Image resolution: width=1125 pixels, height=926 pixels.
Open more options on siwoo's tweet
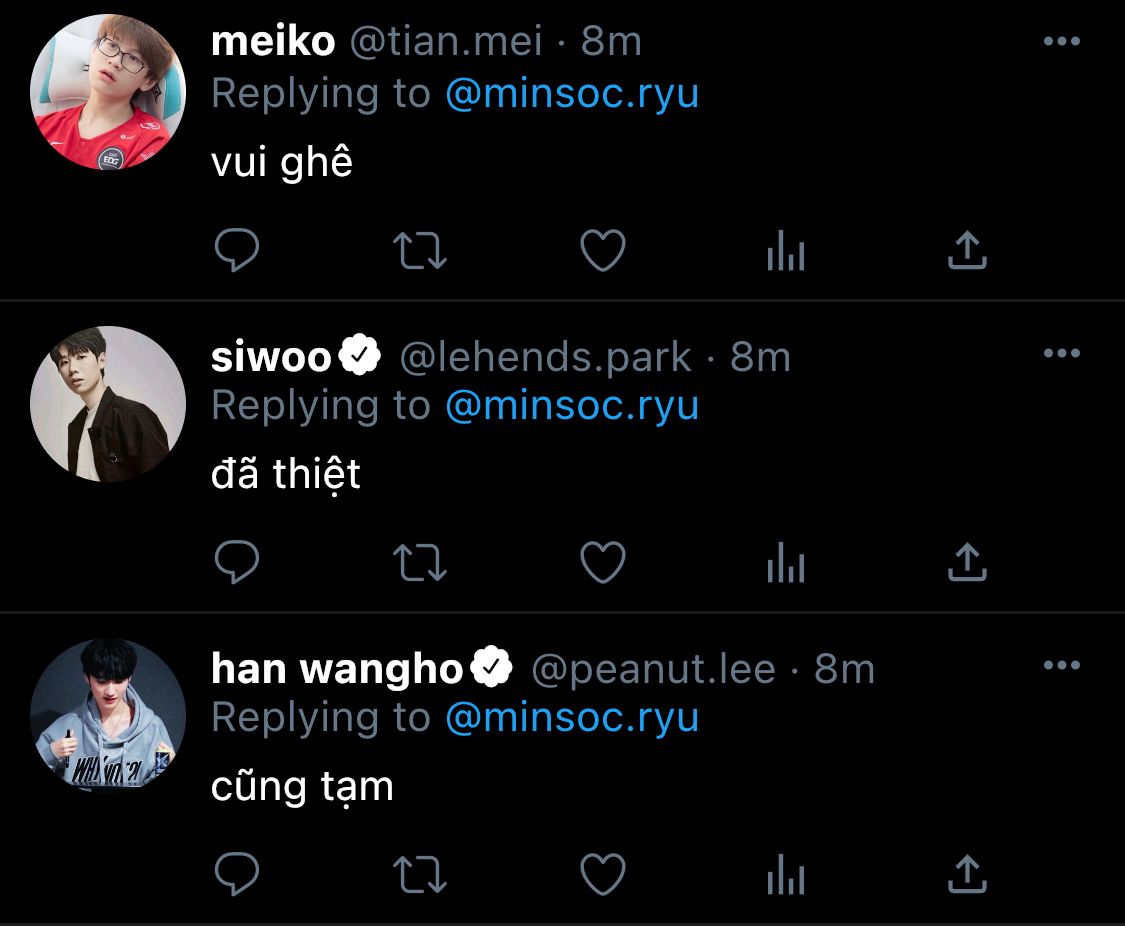pyautogui.click(x=1062, y=353)
